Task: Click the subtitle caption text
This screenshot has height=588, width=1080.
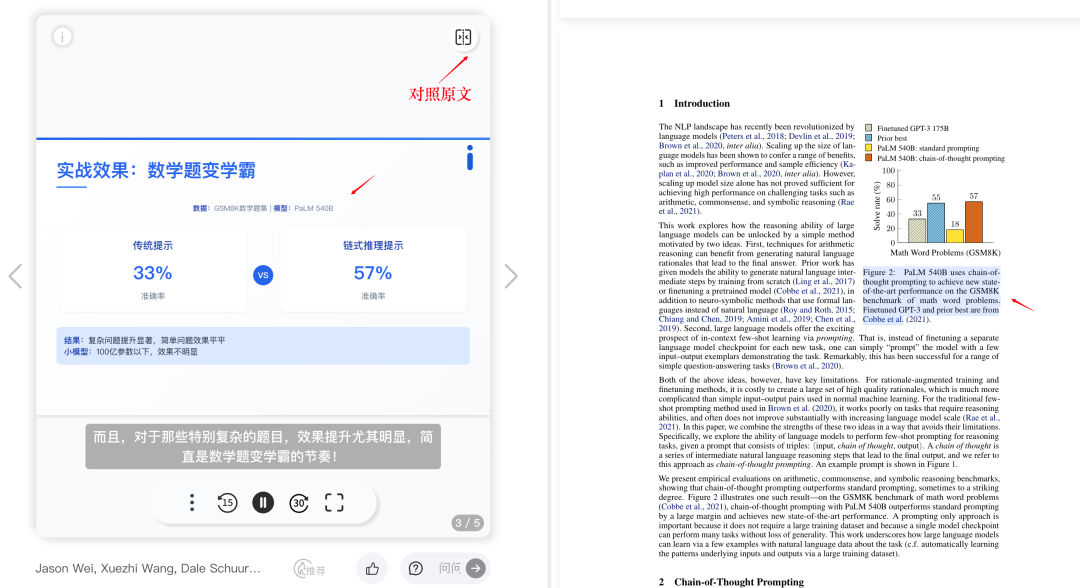Action: [x=263, y=446]
